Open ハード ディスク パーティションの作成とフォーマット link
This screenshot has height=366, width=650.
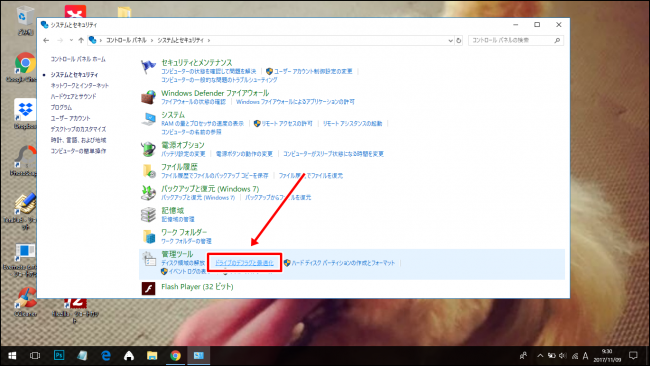[343, 263]
